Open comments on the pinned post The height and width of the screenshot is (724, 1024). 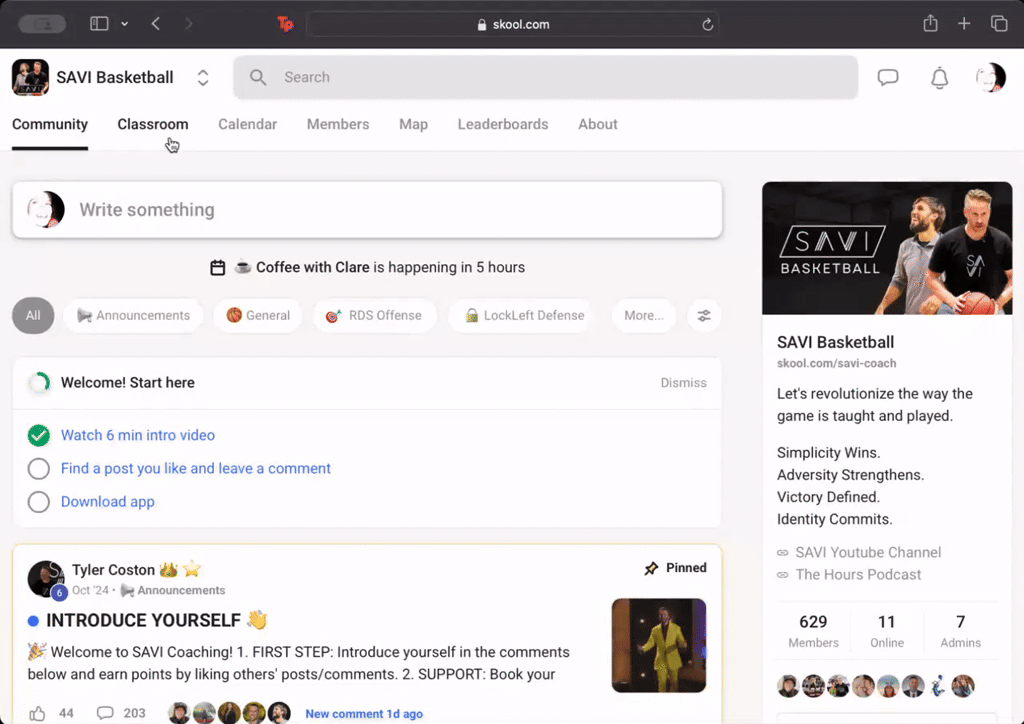click(105, 713)
